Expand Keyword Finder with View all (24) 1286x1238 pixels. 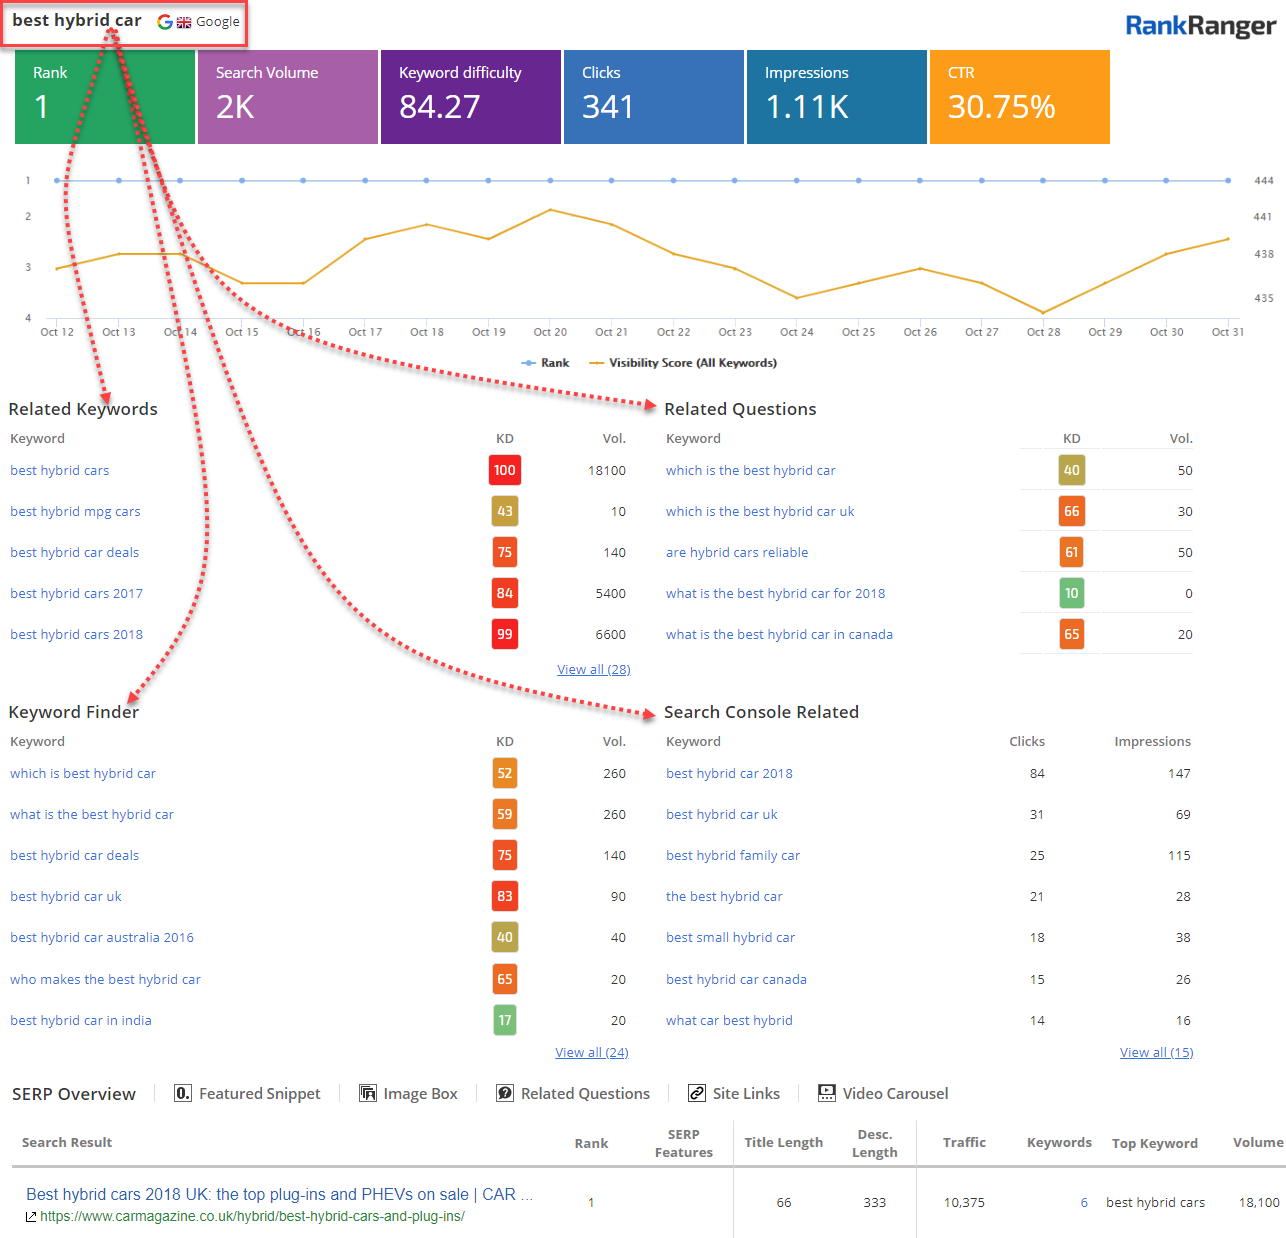(x=591, y=1052)
